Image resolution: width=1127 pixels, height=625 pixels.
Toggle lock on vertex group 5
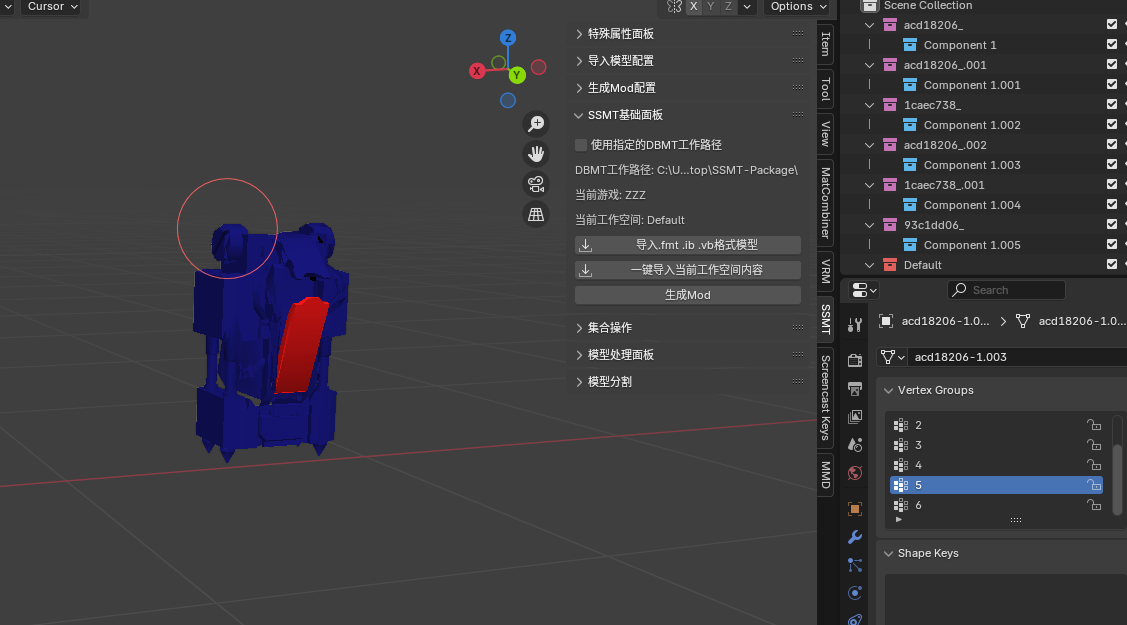pos(1094,485)
